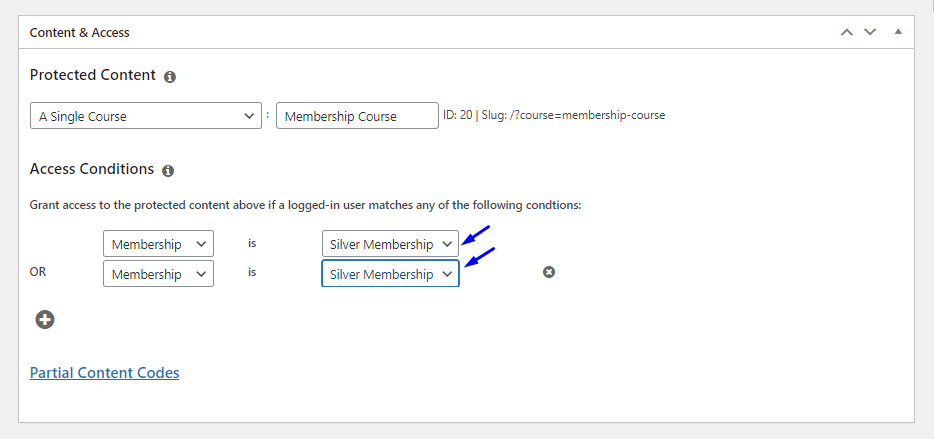Add a new access condition with the plus icon
The image size is (934, 439).
(x=45, y=320)
